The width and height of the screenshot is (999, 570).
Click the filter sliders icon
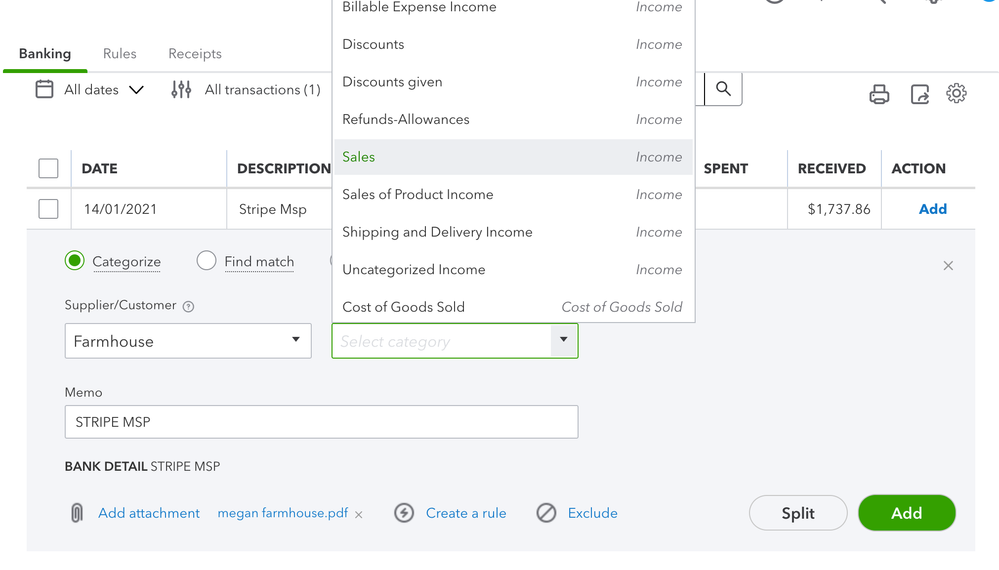click(181, 90)
